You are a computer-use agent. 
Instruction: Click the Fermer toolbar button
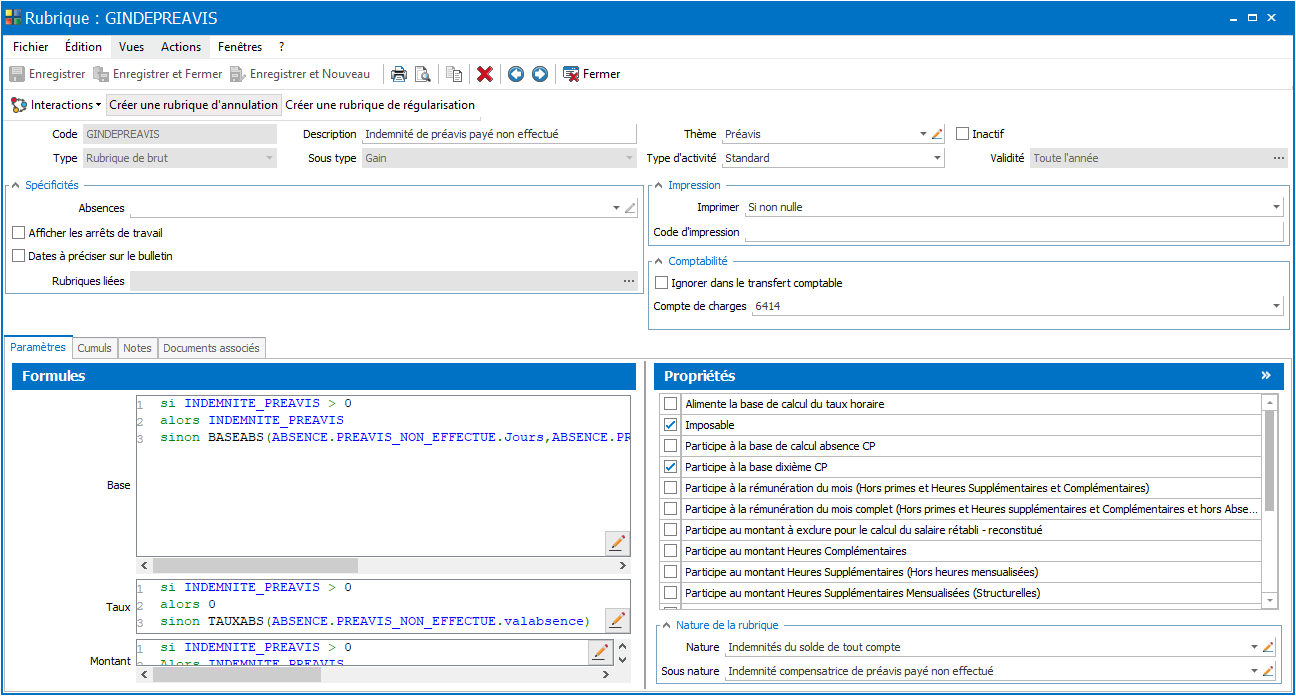592,74
